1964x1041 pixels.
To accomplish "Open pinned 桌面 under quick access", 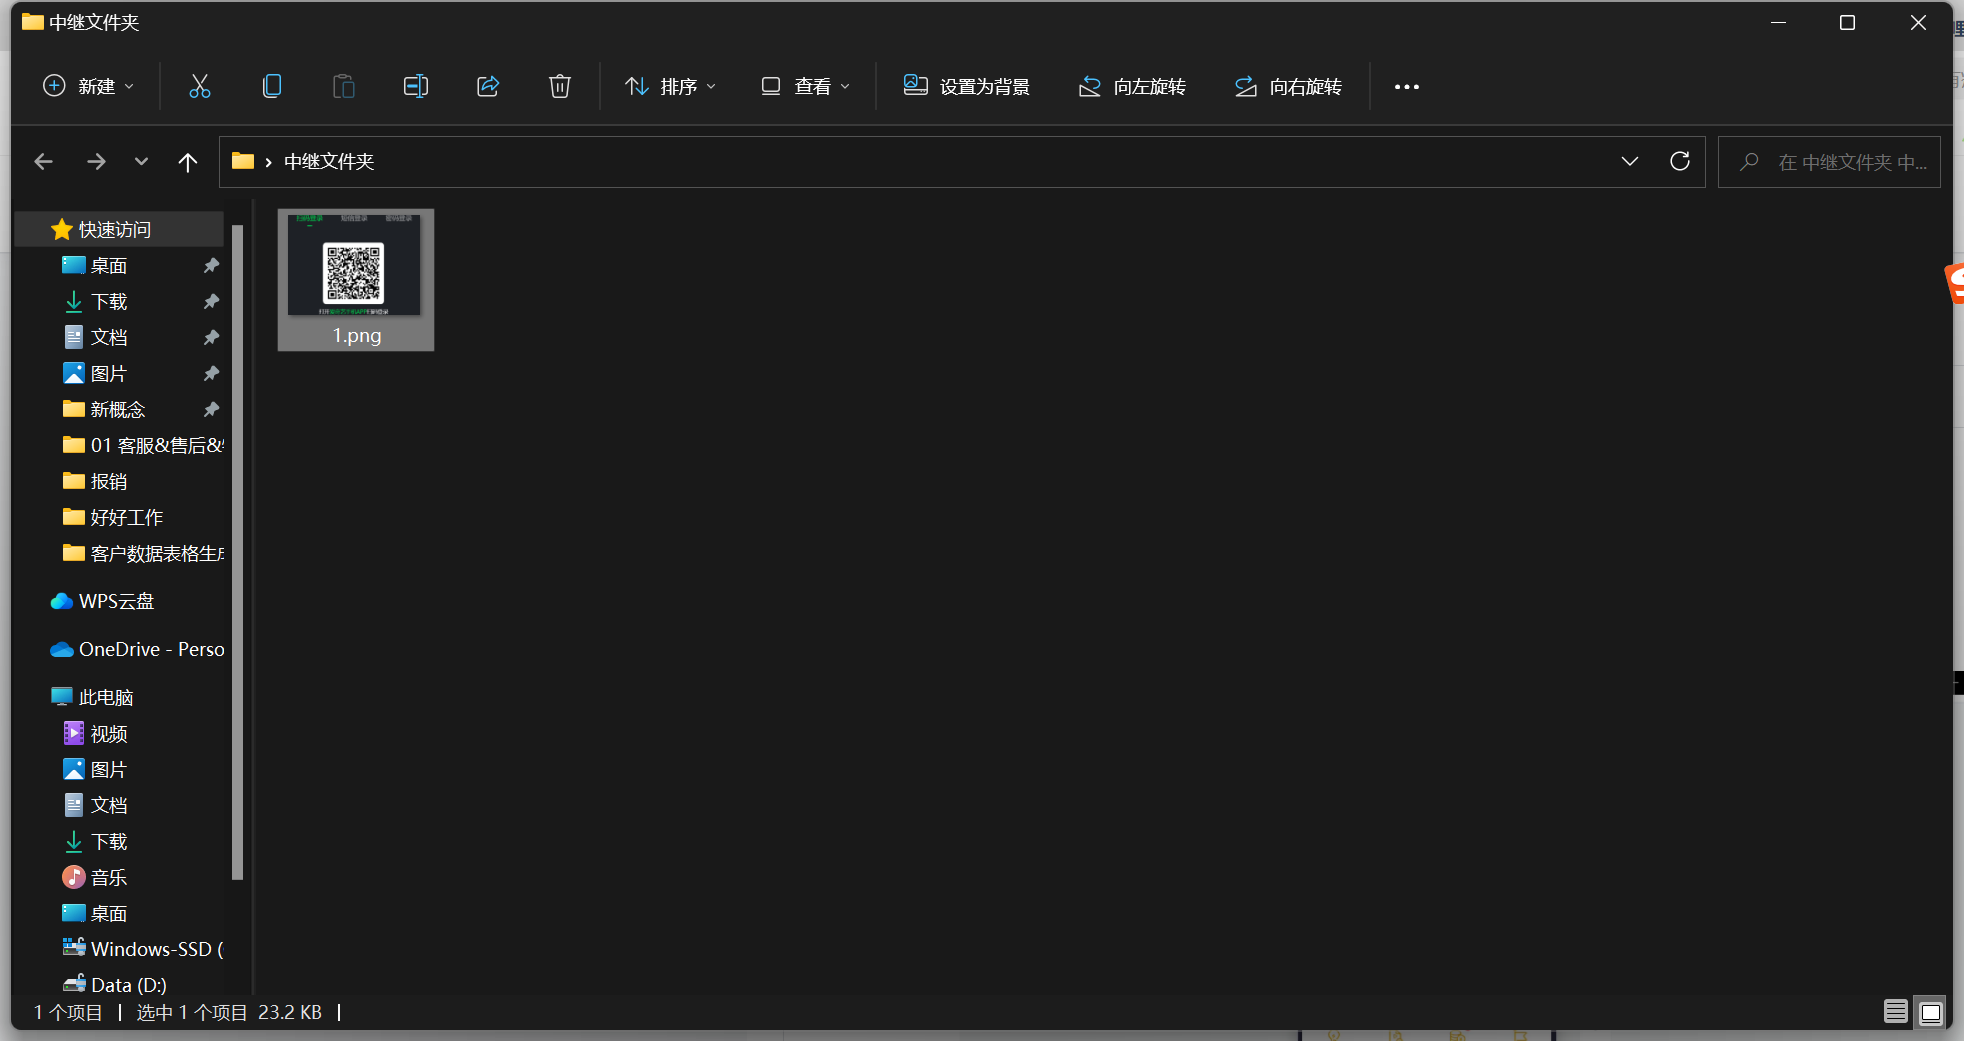I will point(109,266).
